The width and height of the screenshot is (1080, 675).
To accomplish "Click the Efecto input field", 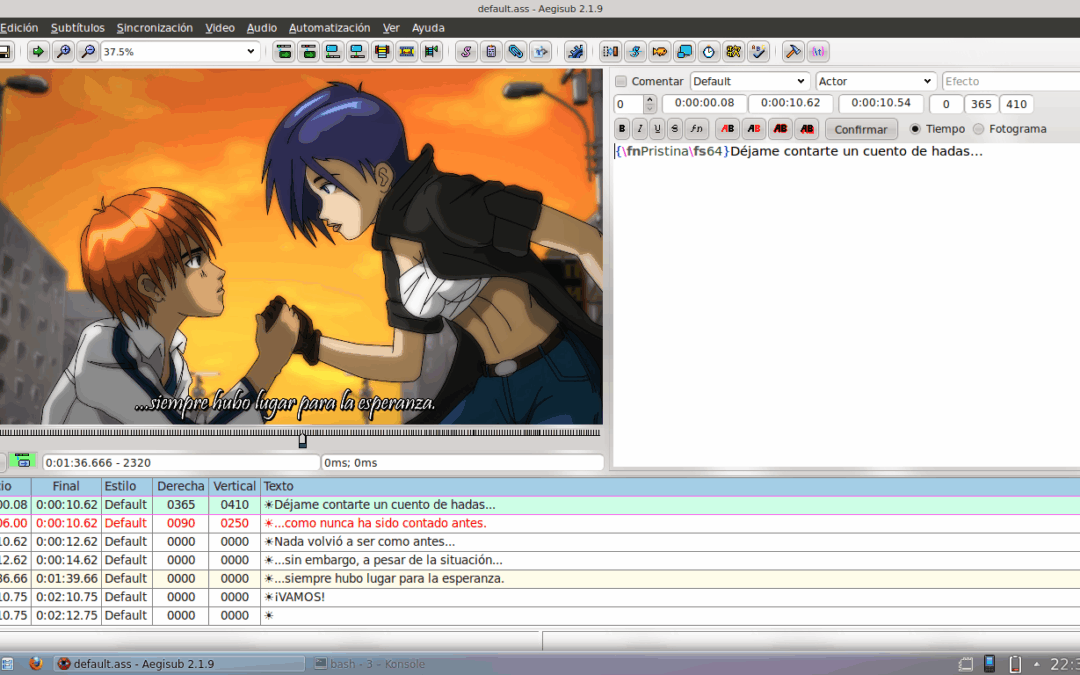I will pyautogui.click(x=1010, y=81).
